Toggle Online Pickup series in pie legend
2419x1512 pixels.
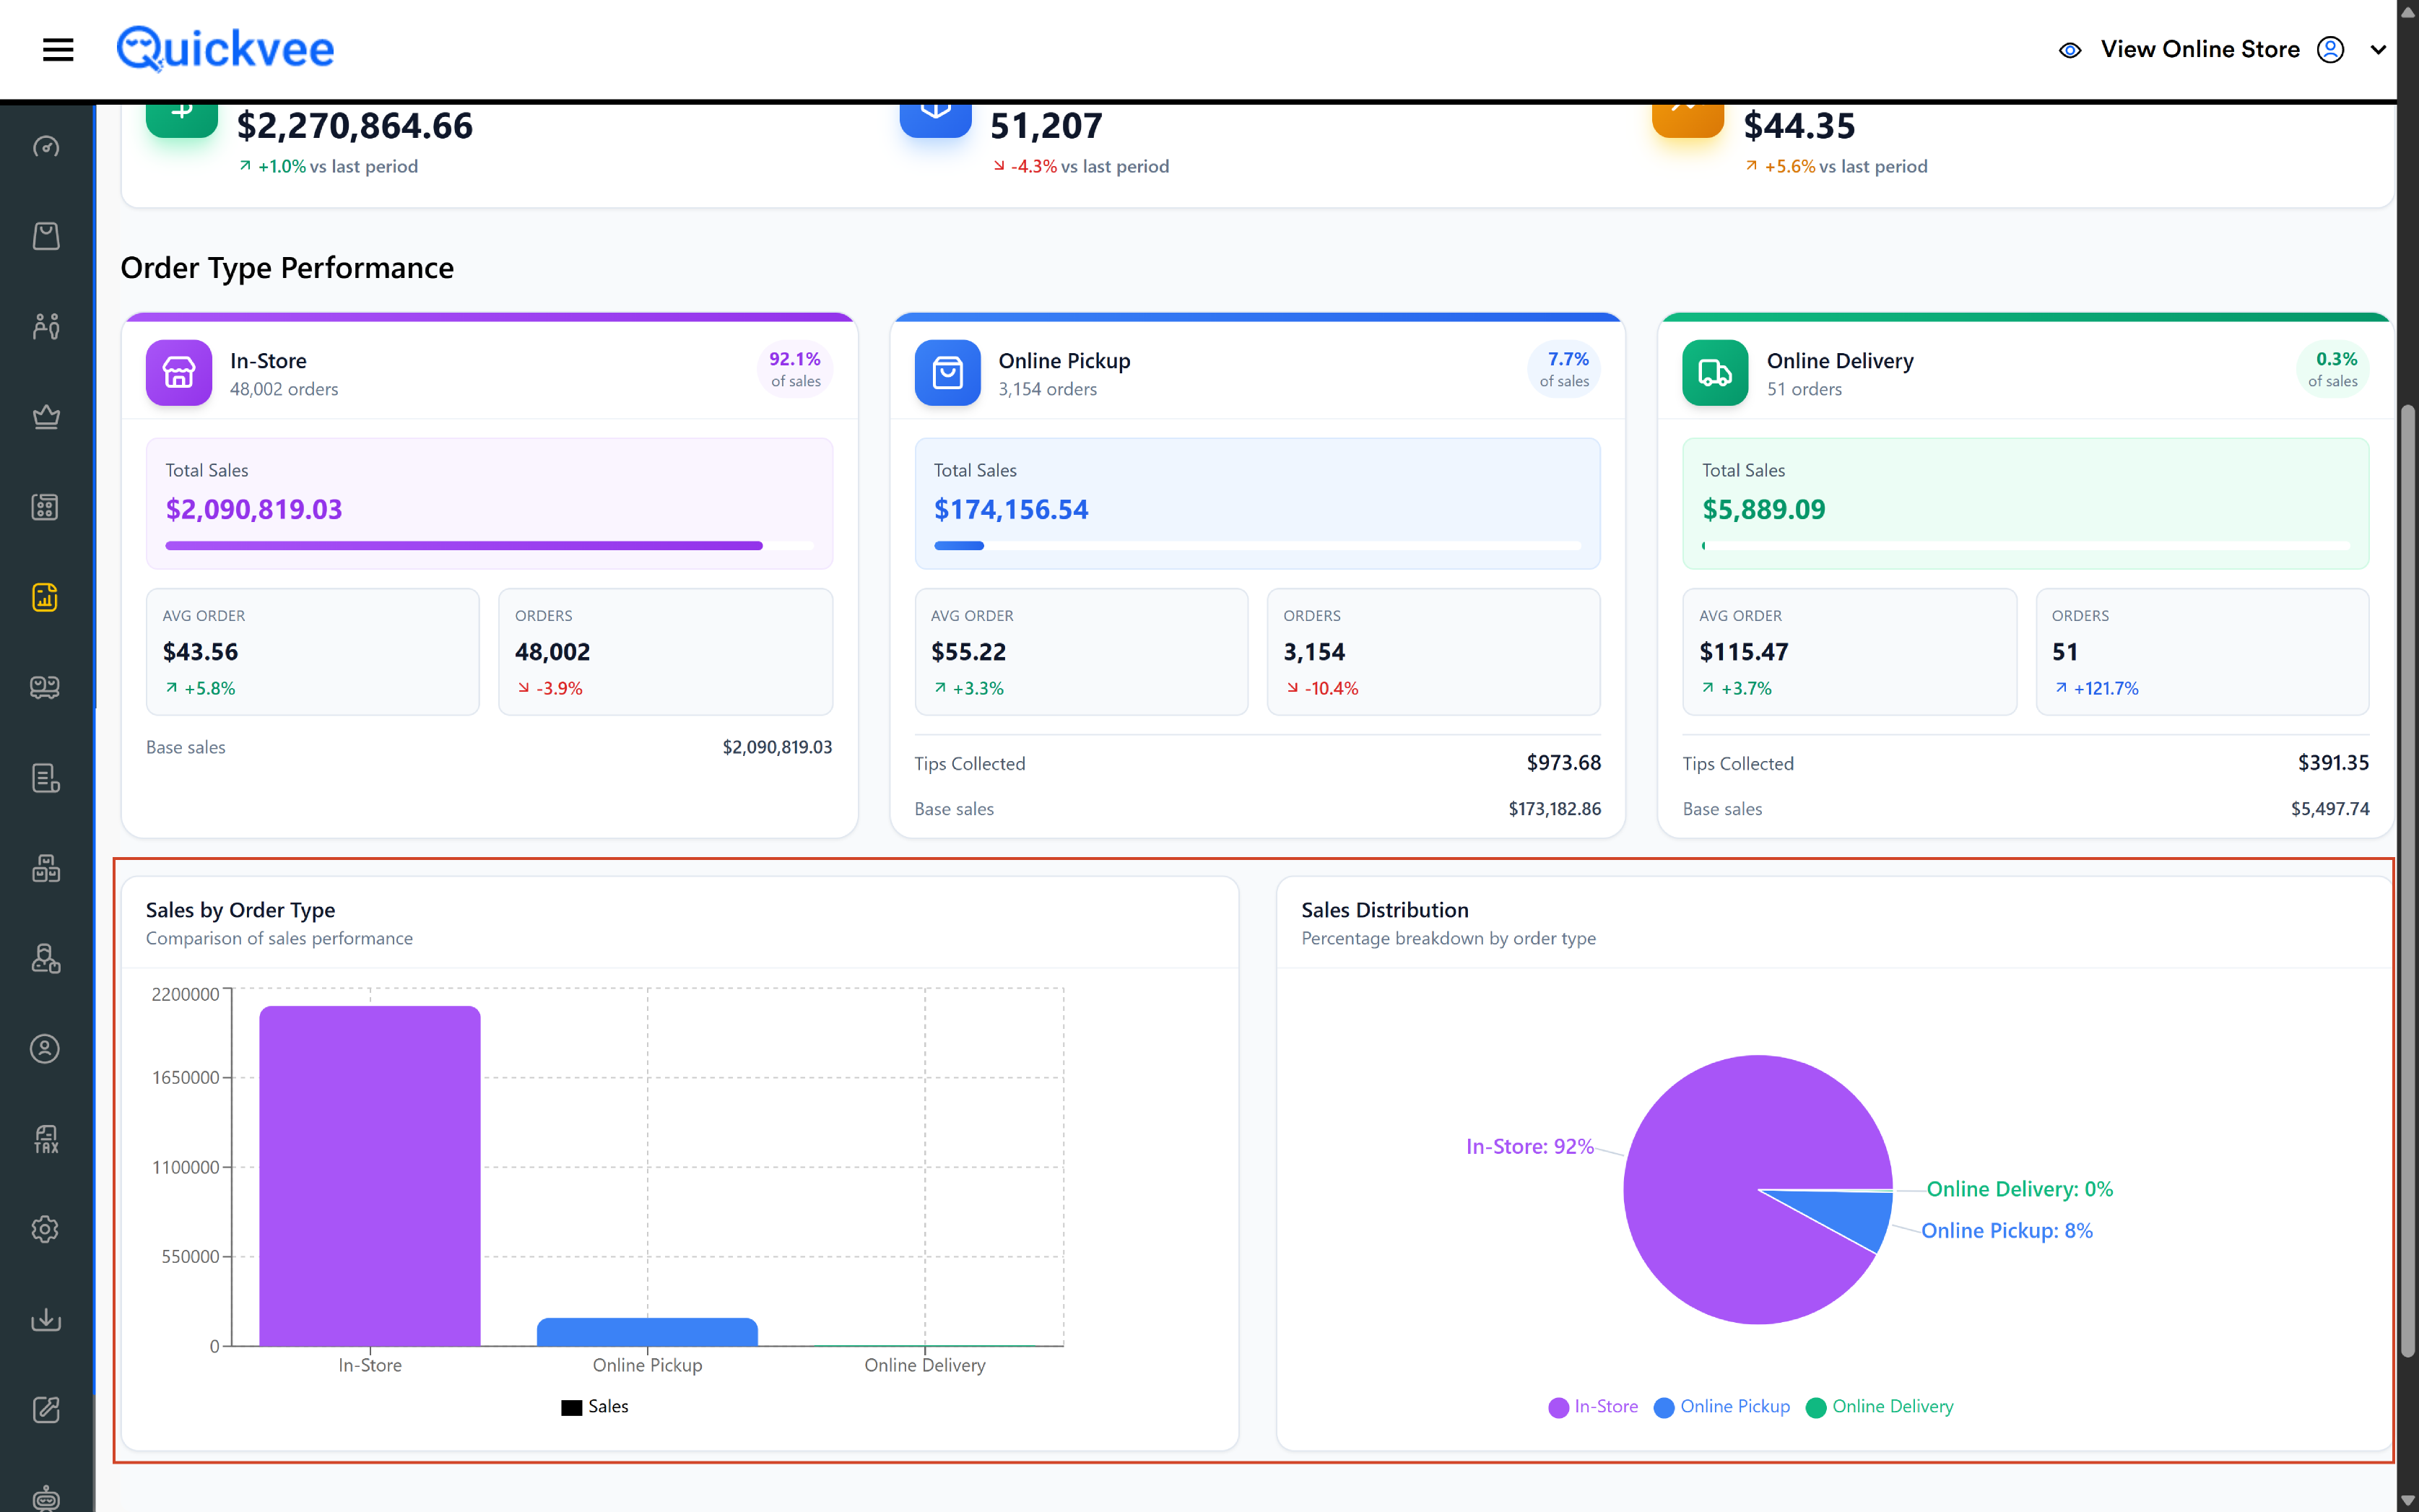pyautogui.click(x=1722, y=1406)
